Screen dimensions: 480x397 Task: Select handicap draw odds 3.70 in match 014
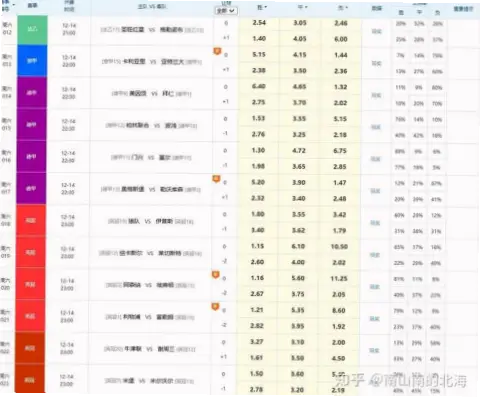point(299,103)
